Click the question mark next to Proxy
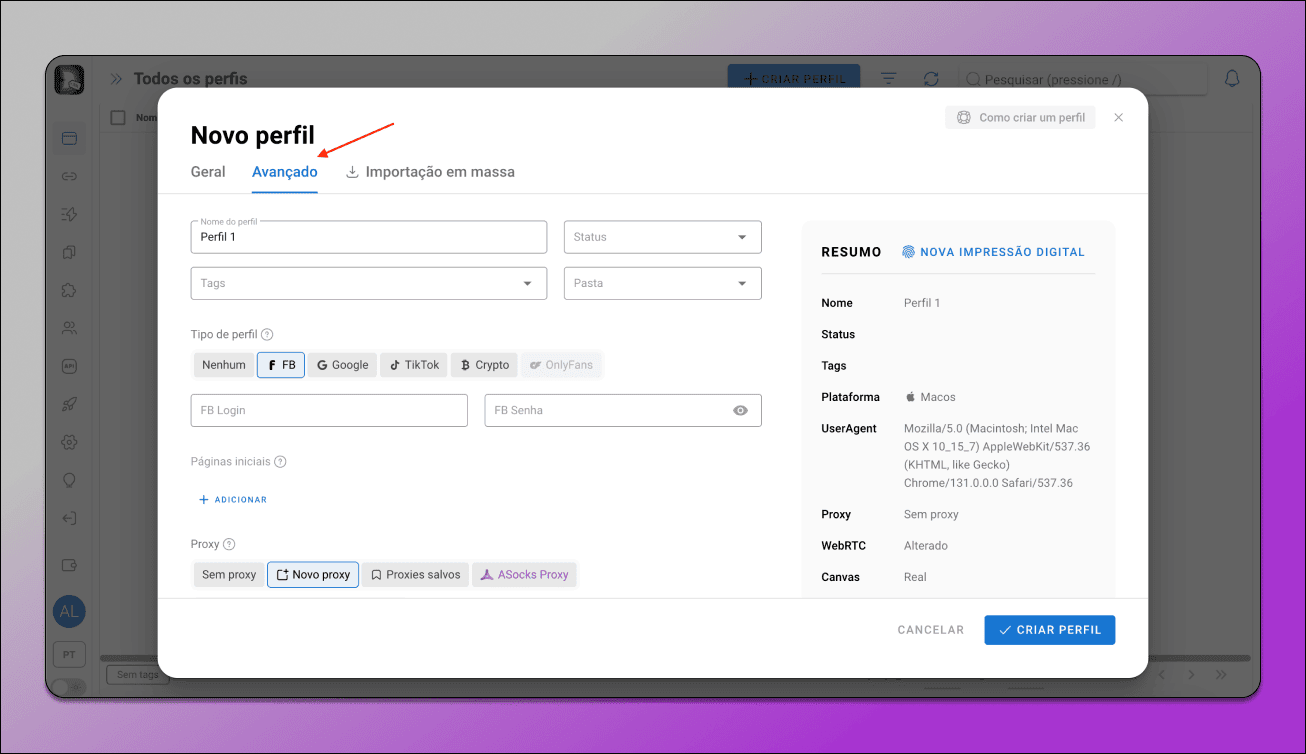 coord(229,544)
